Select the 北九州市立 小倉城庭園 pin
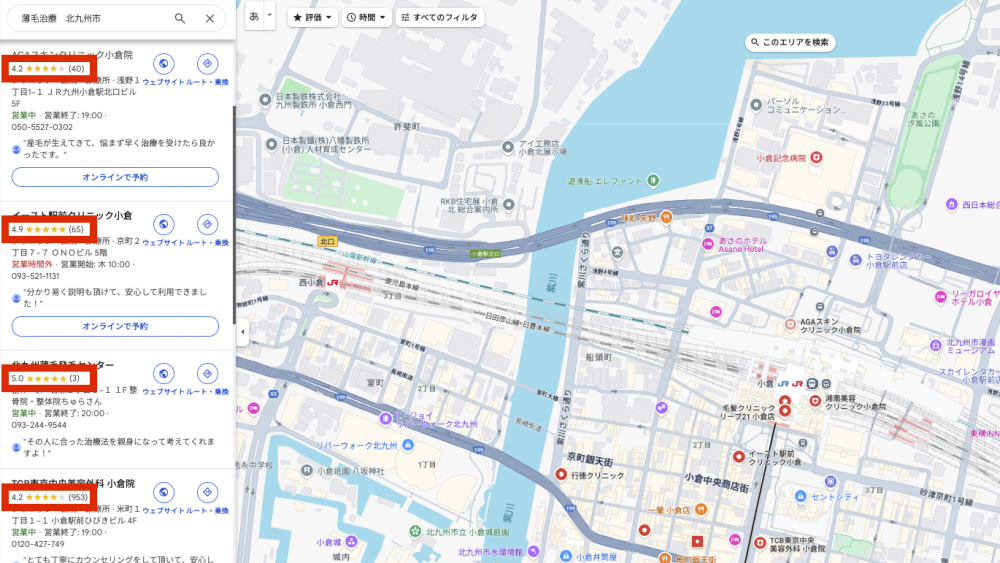 pyautogui.click(x=415, y=531)
